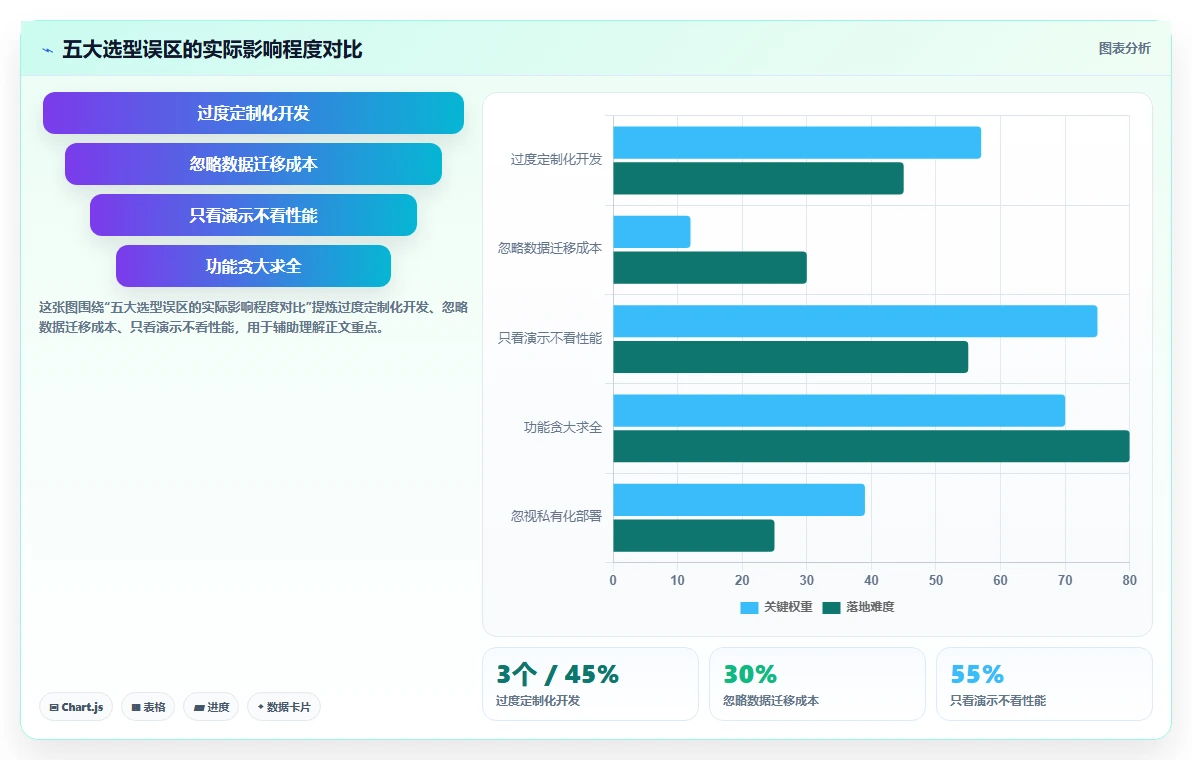Click the blue bar for 功能贪大求全
This screenshot has height=760, width=1192.
click(x=839, y=410)
